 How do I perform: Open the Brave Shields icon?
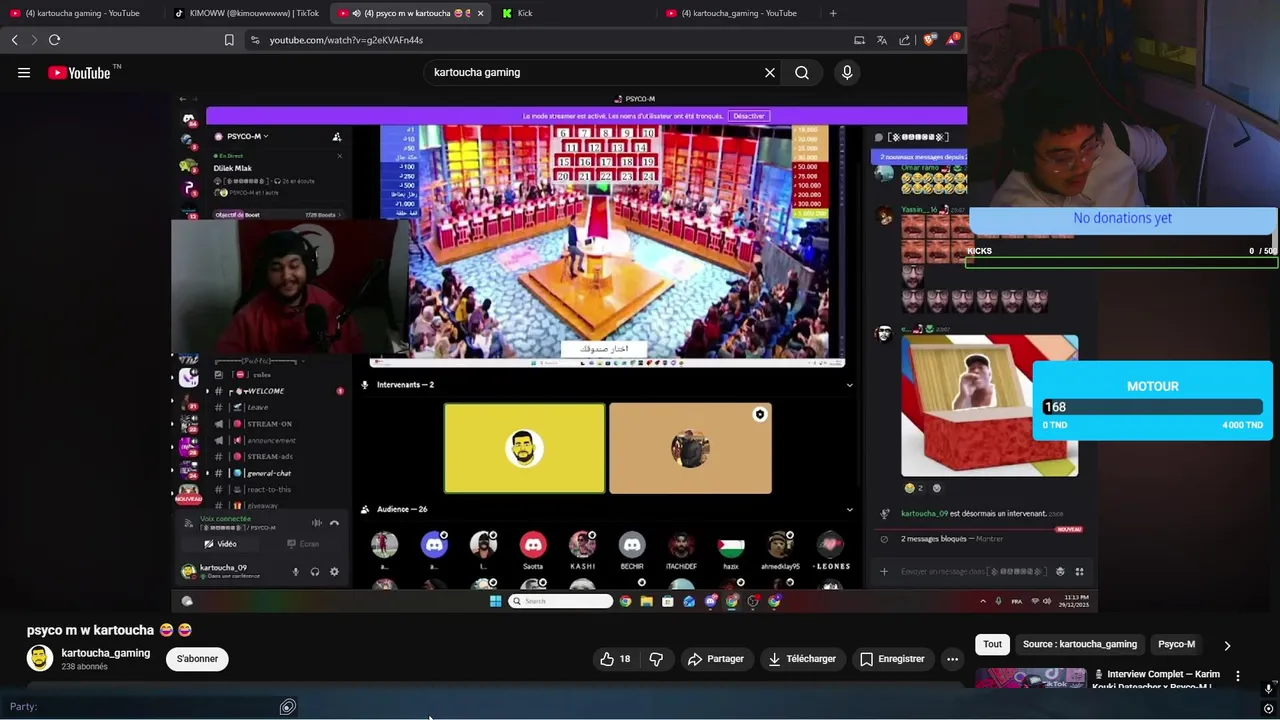click(929, 40)
